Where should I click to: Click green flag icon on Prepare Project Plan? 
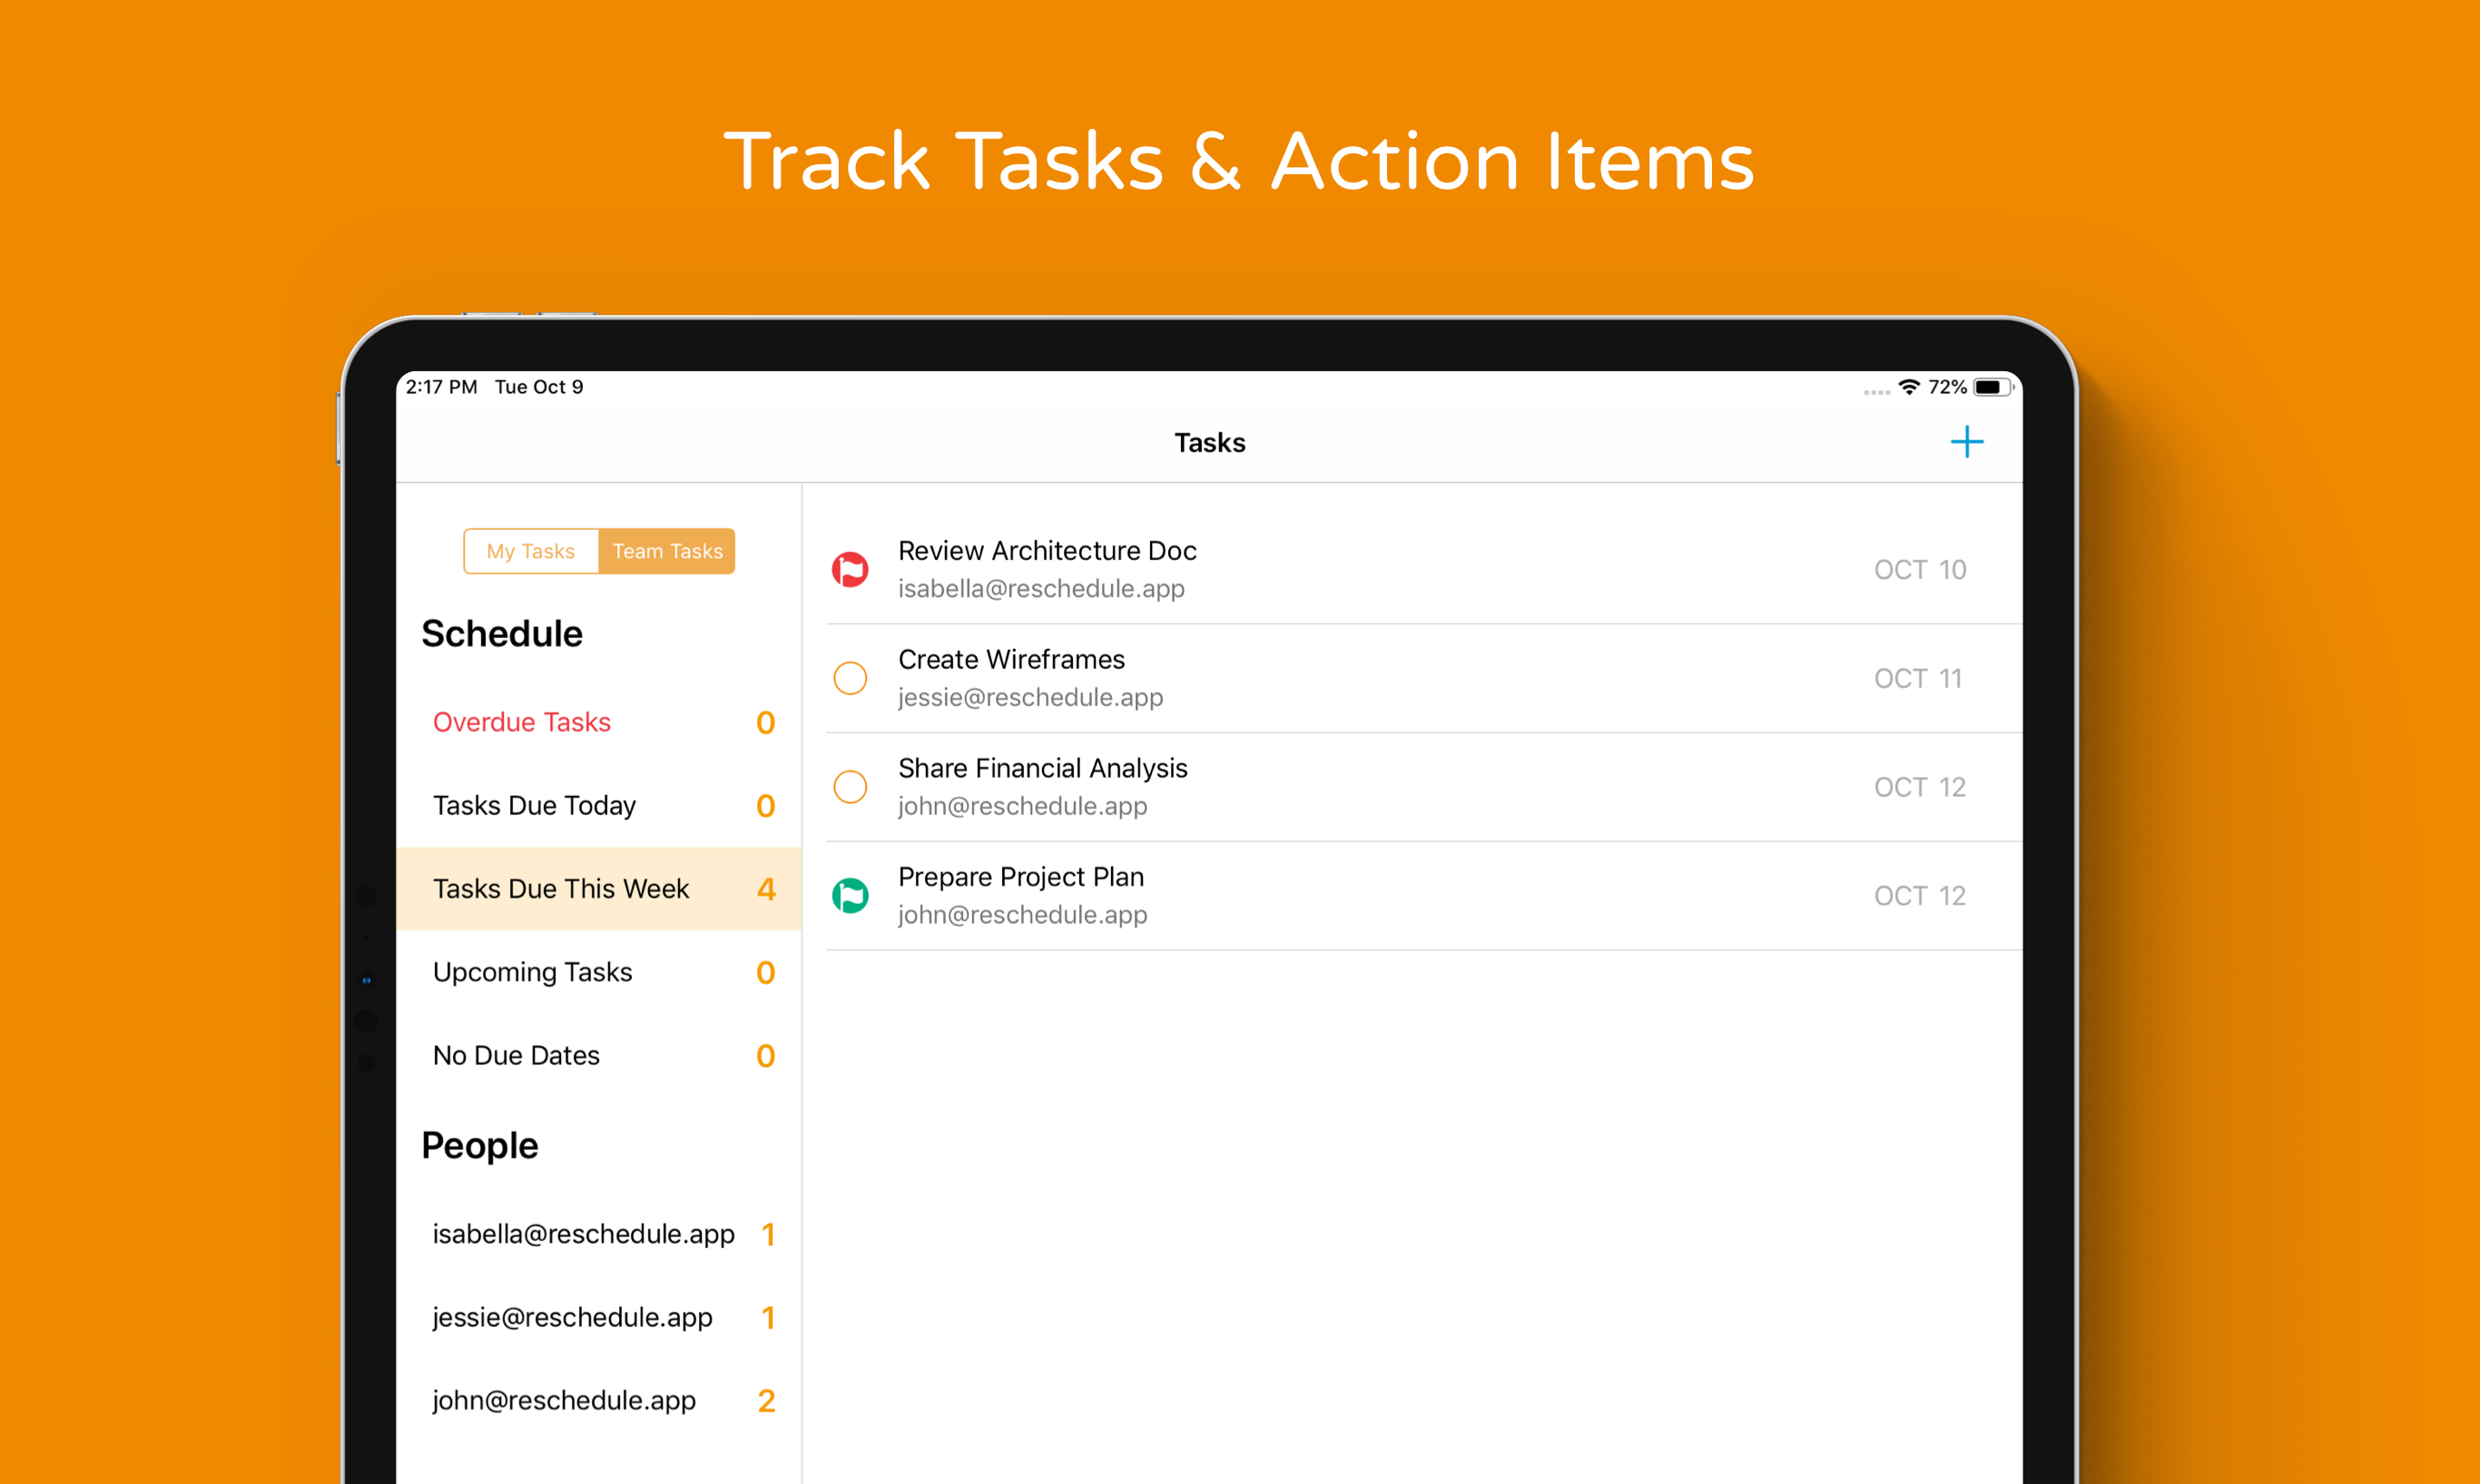pos(850,895)
